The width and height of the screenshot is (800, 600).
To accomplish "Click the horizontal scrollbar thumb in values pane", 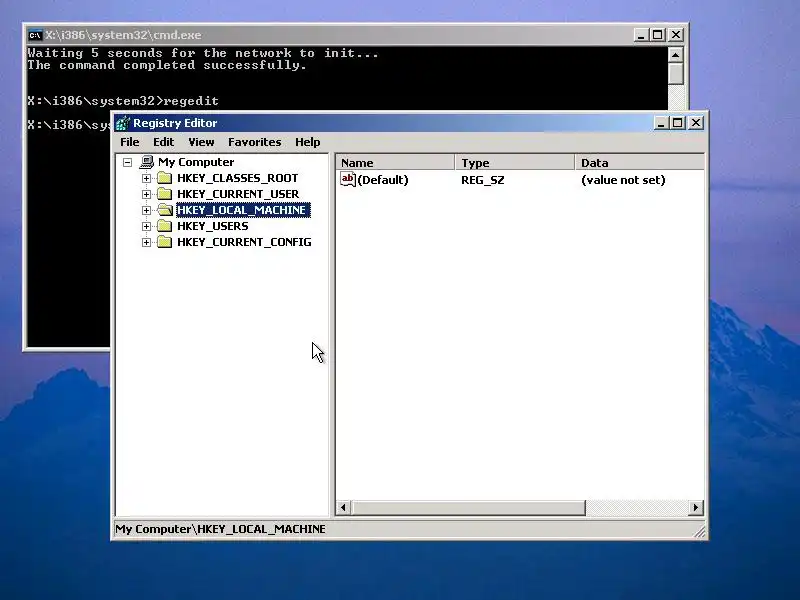I will point(468,508).
